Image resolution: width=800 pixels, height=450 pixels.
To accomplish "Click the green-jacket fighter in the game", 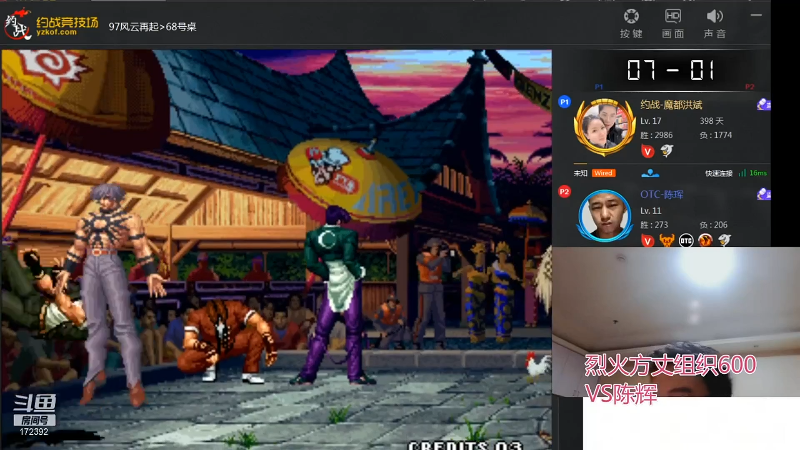I will (x=334, y=296).
